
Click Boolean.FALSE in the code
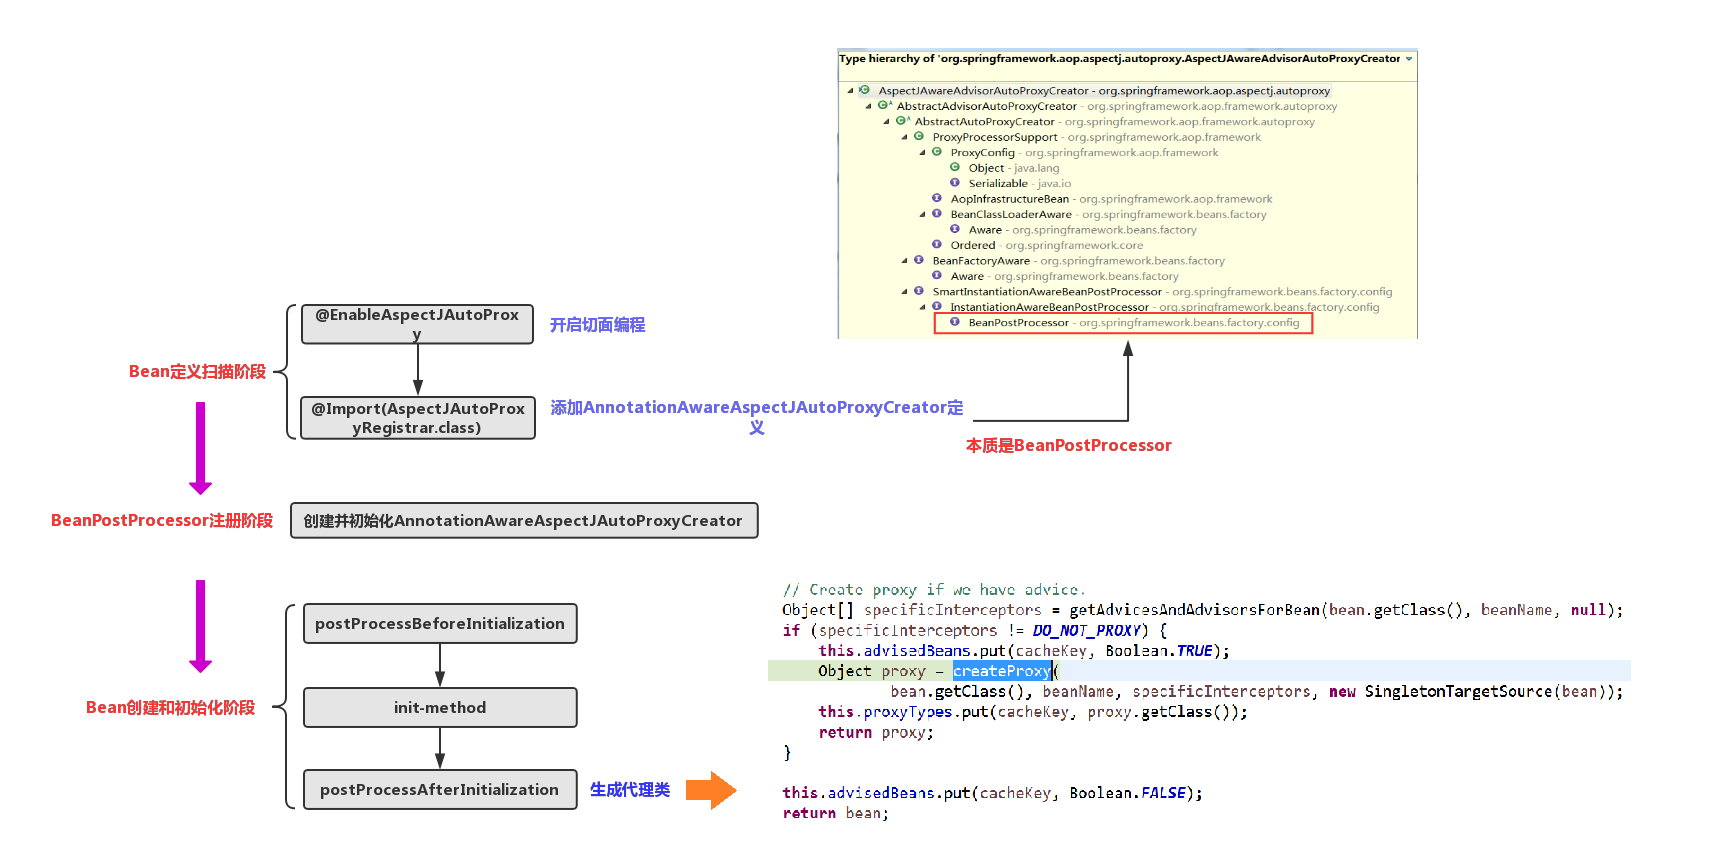(1128, 793)
